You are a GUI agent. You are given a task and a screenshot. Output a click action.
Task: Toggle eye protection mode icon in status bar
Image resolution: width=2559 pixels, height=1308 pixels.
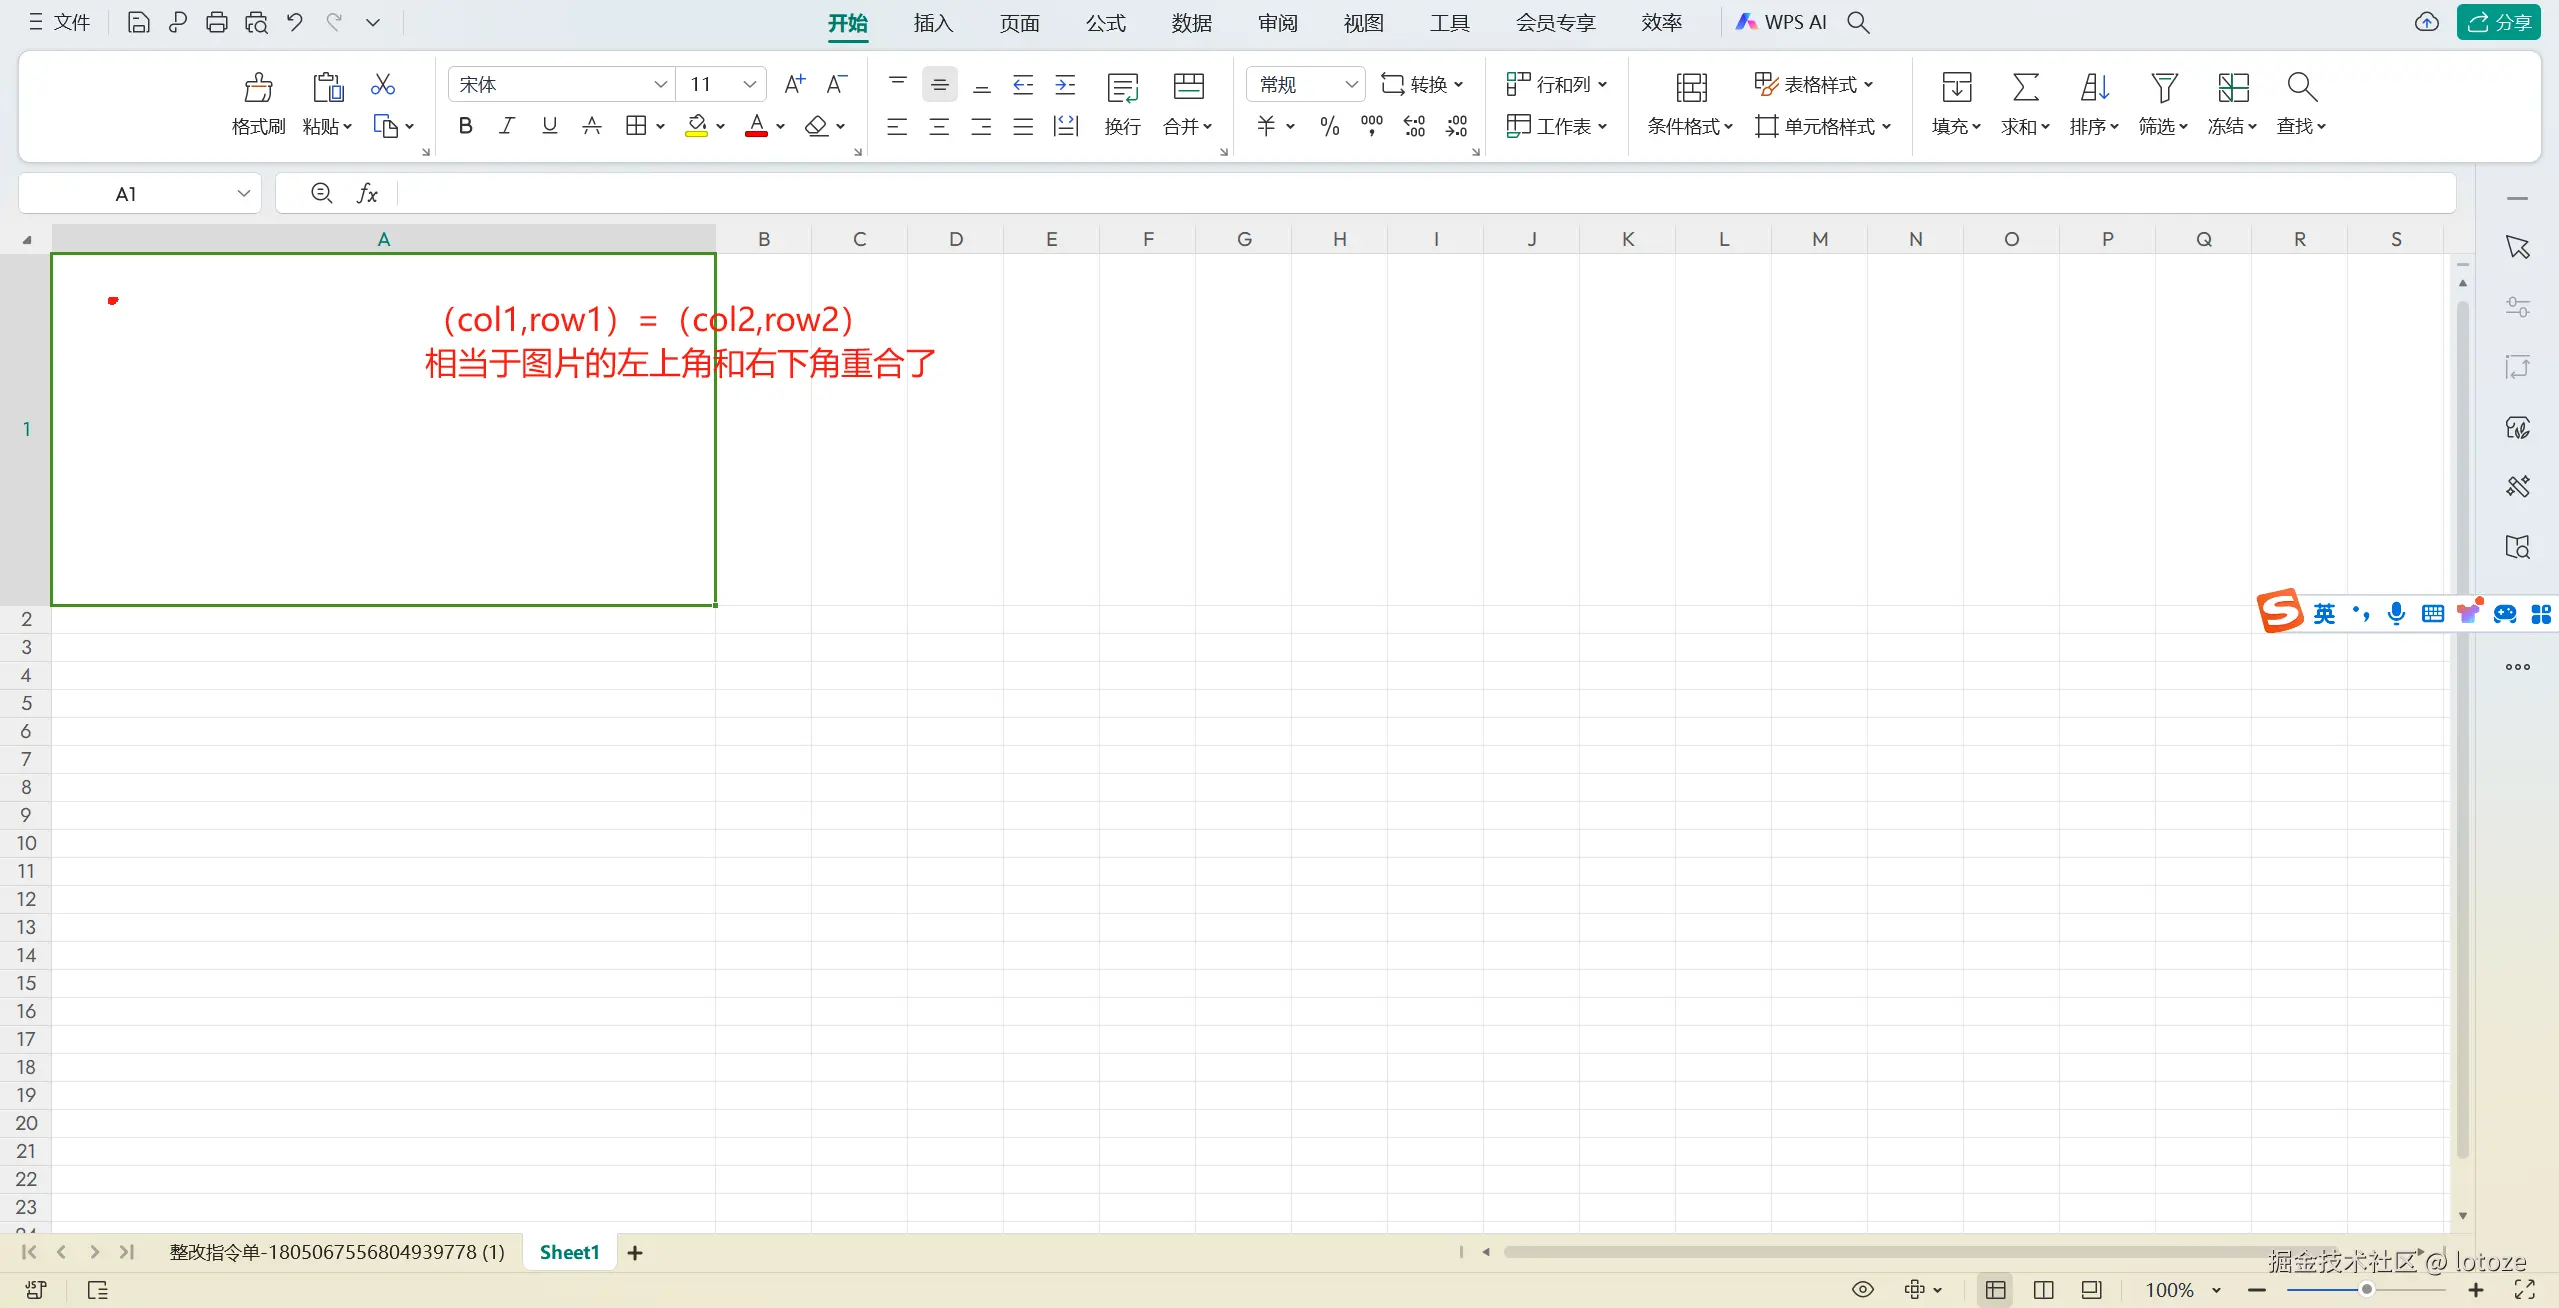tap(1862, 1289)
